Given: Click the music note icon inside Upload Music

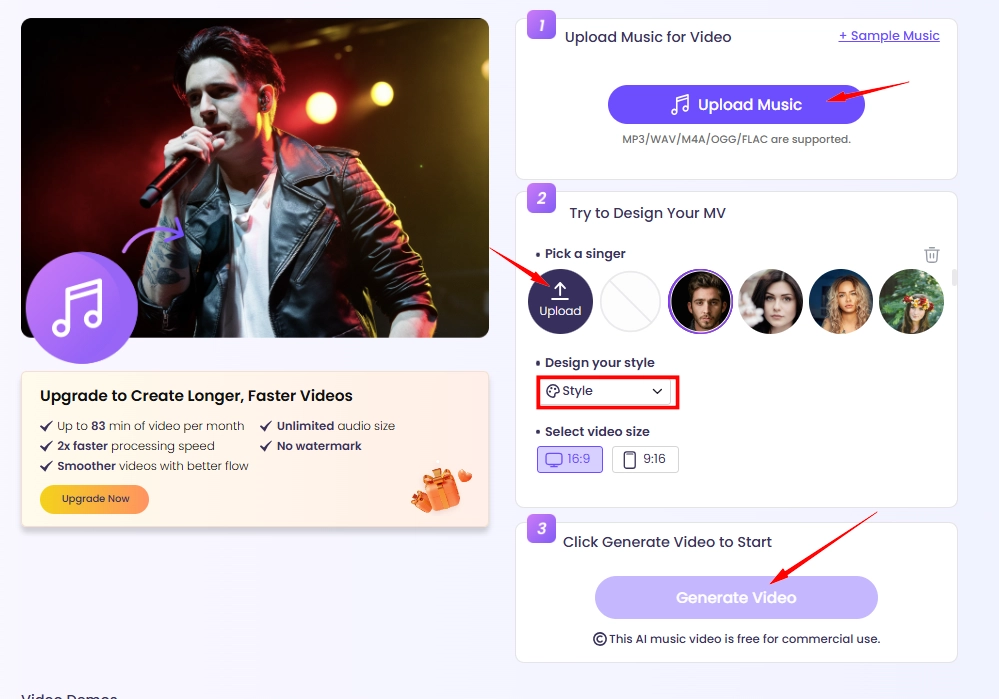Looking at the screenshot, I should coord(682,104).
